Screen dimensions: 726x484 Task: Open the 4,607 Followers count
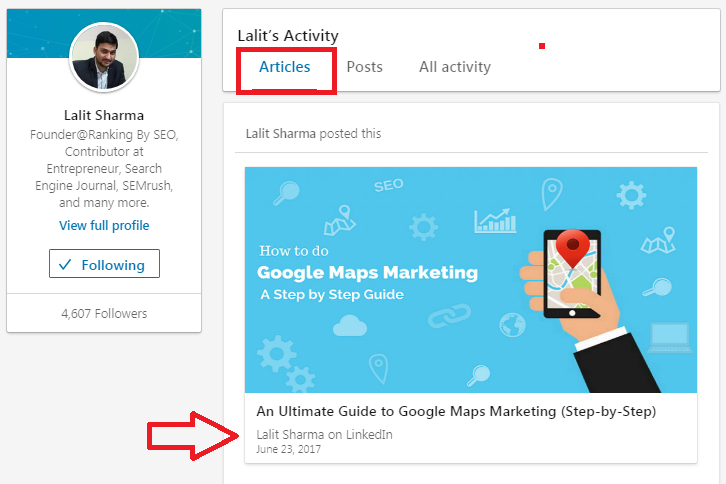tap(104, 314)
